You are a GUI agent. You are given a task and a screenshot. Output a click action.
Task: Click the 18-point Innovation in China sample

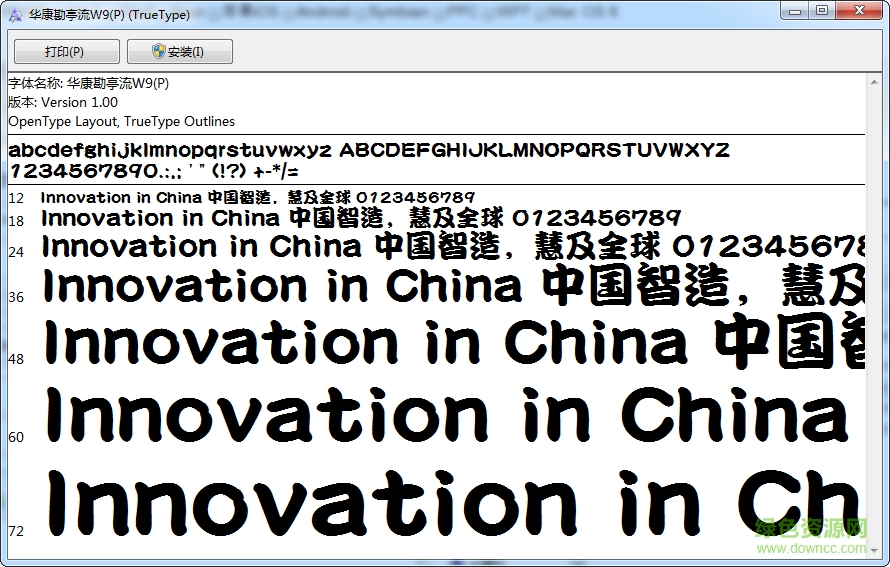tap(361, 218)
